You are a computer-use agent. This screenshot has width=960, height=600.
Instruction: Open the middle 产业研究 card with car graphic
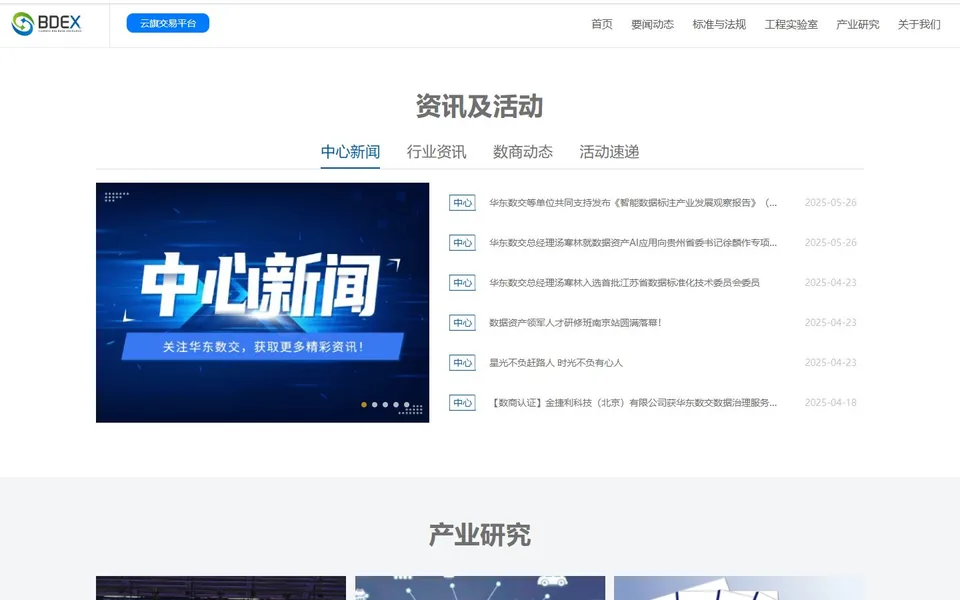click(480, 588)
